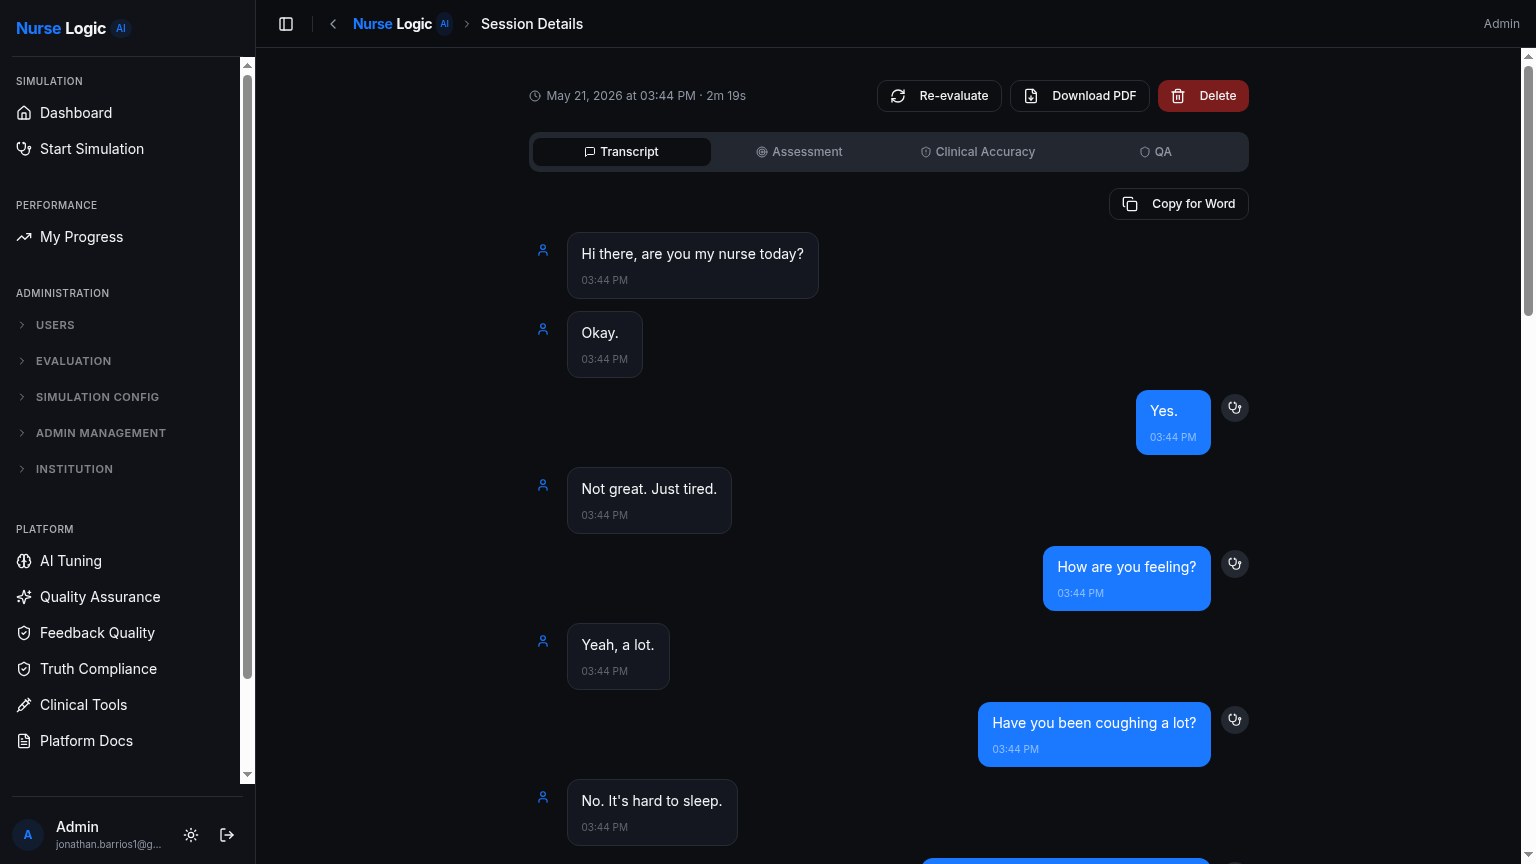Switch to Clinical Accuracy tab
Screen dimensions: 1536x864
[x=977, y=152]
